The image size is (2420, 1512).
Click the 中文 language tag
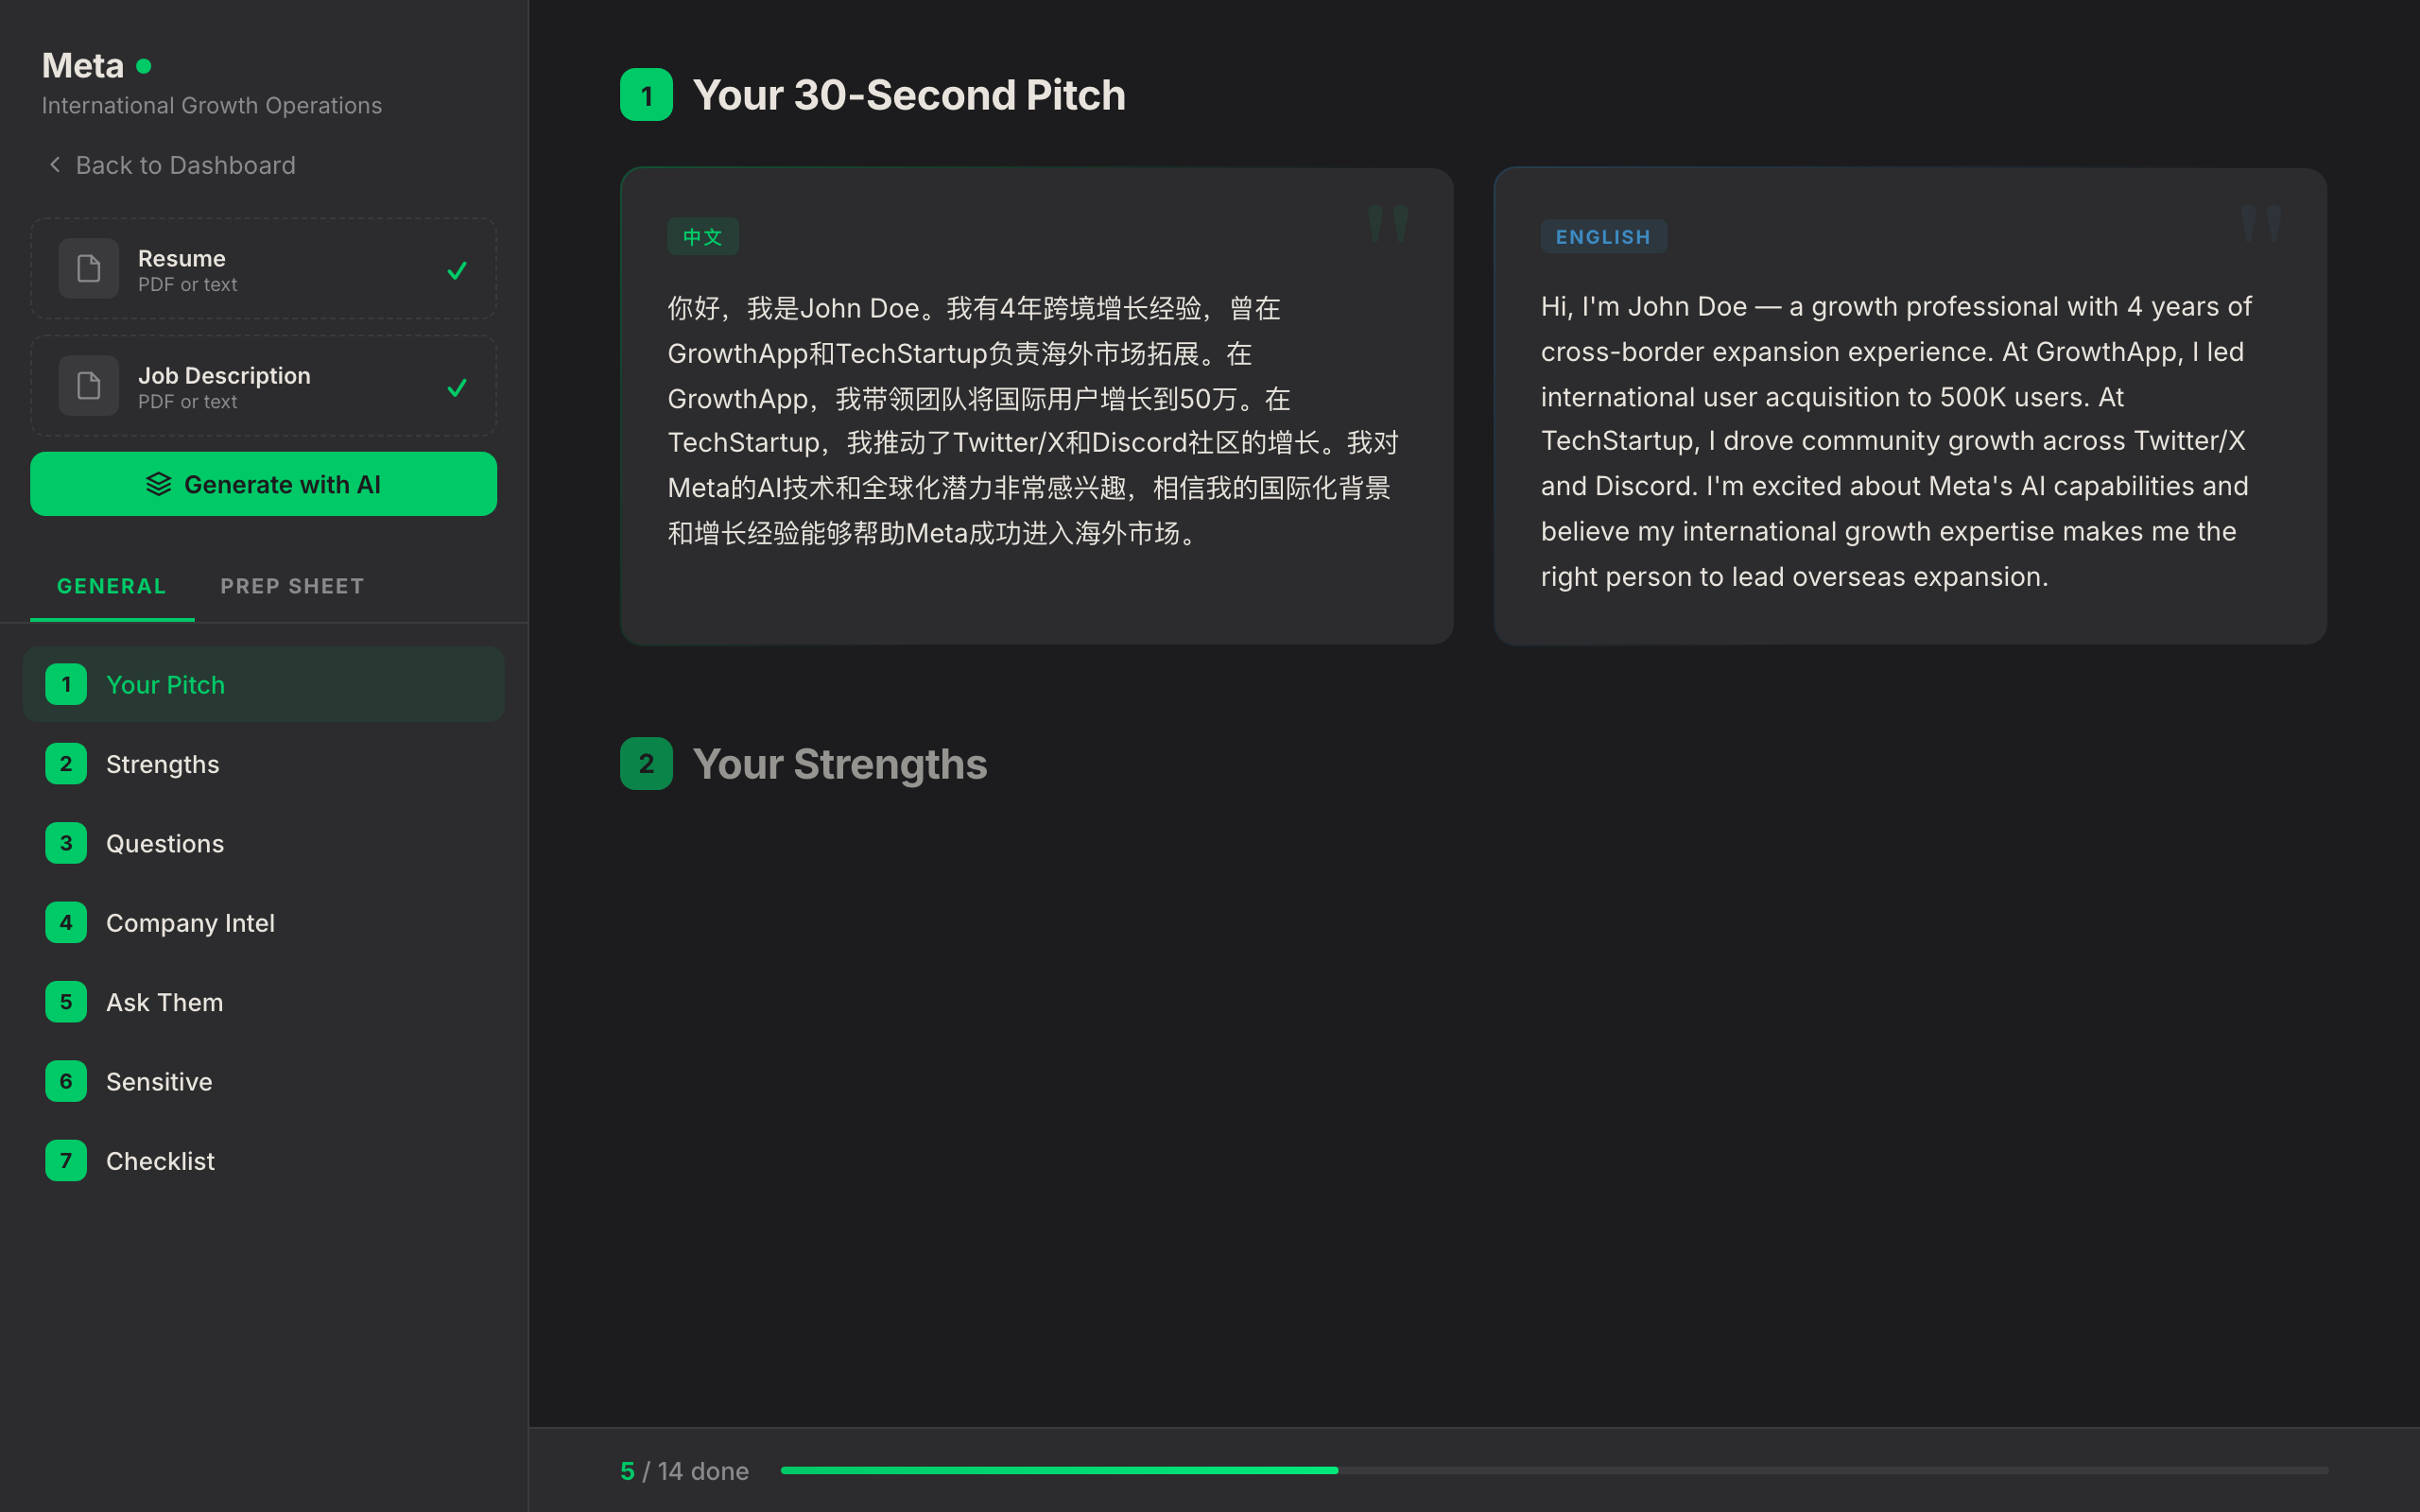pyautogui.click(x=702, y=237)
